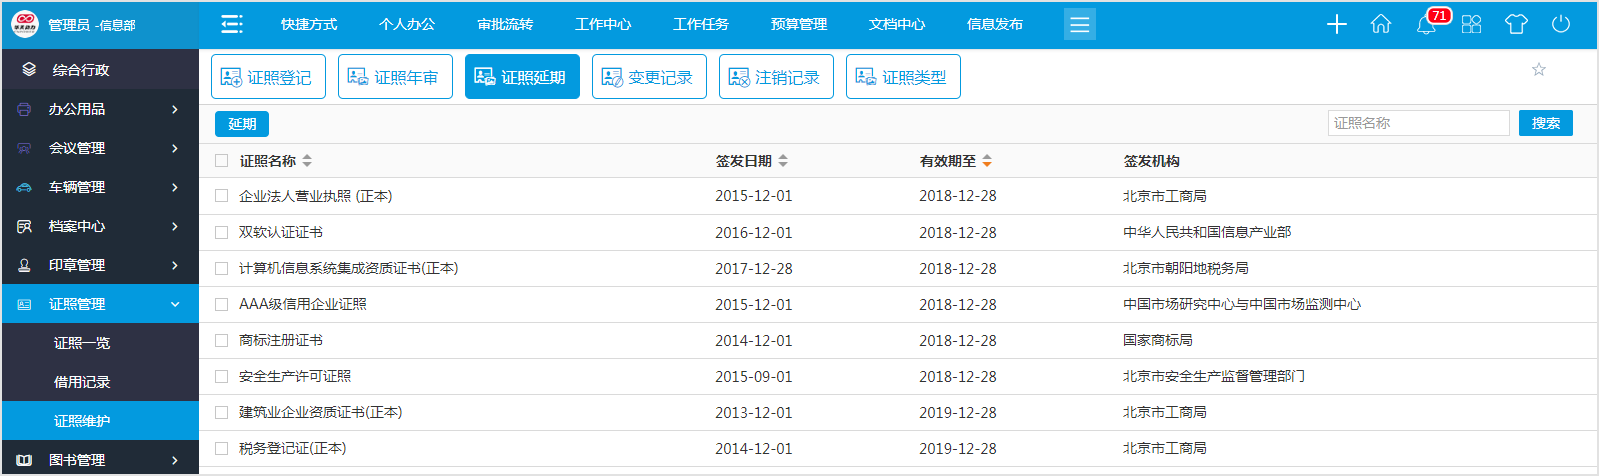
Task: Switch to the 注销记录 tab
Action: (776, 77)
